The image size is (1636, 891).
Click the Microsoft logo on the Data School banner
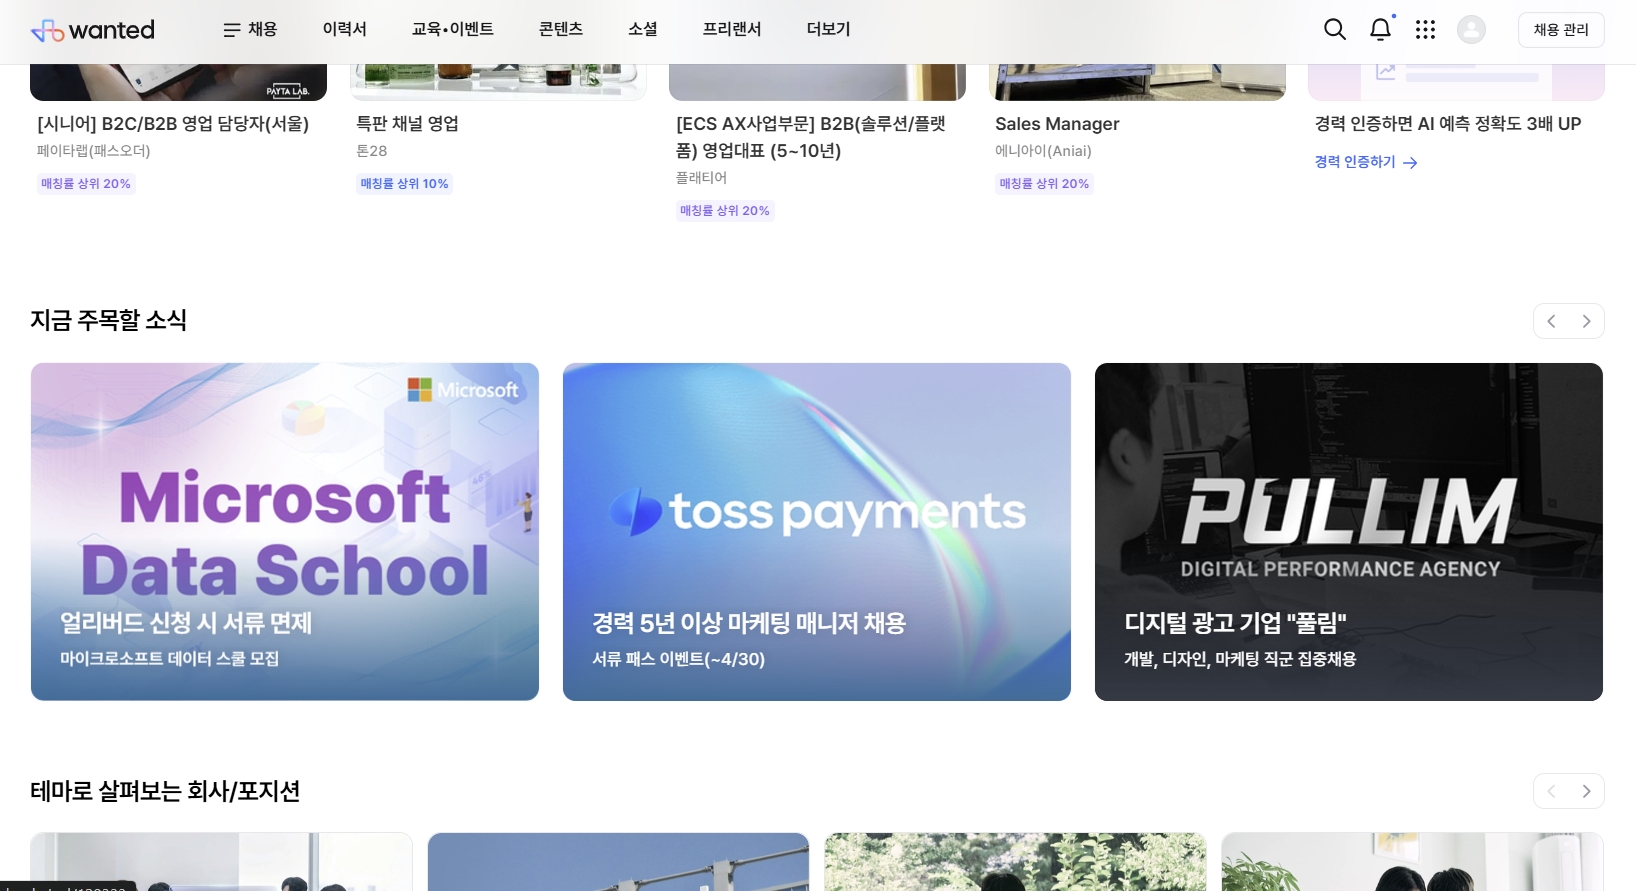click(463, 390)
